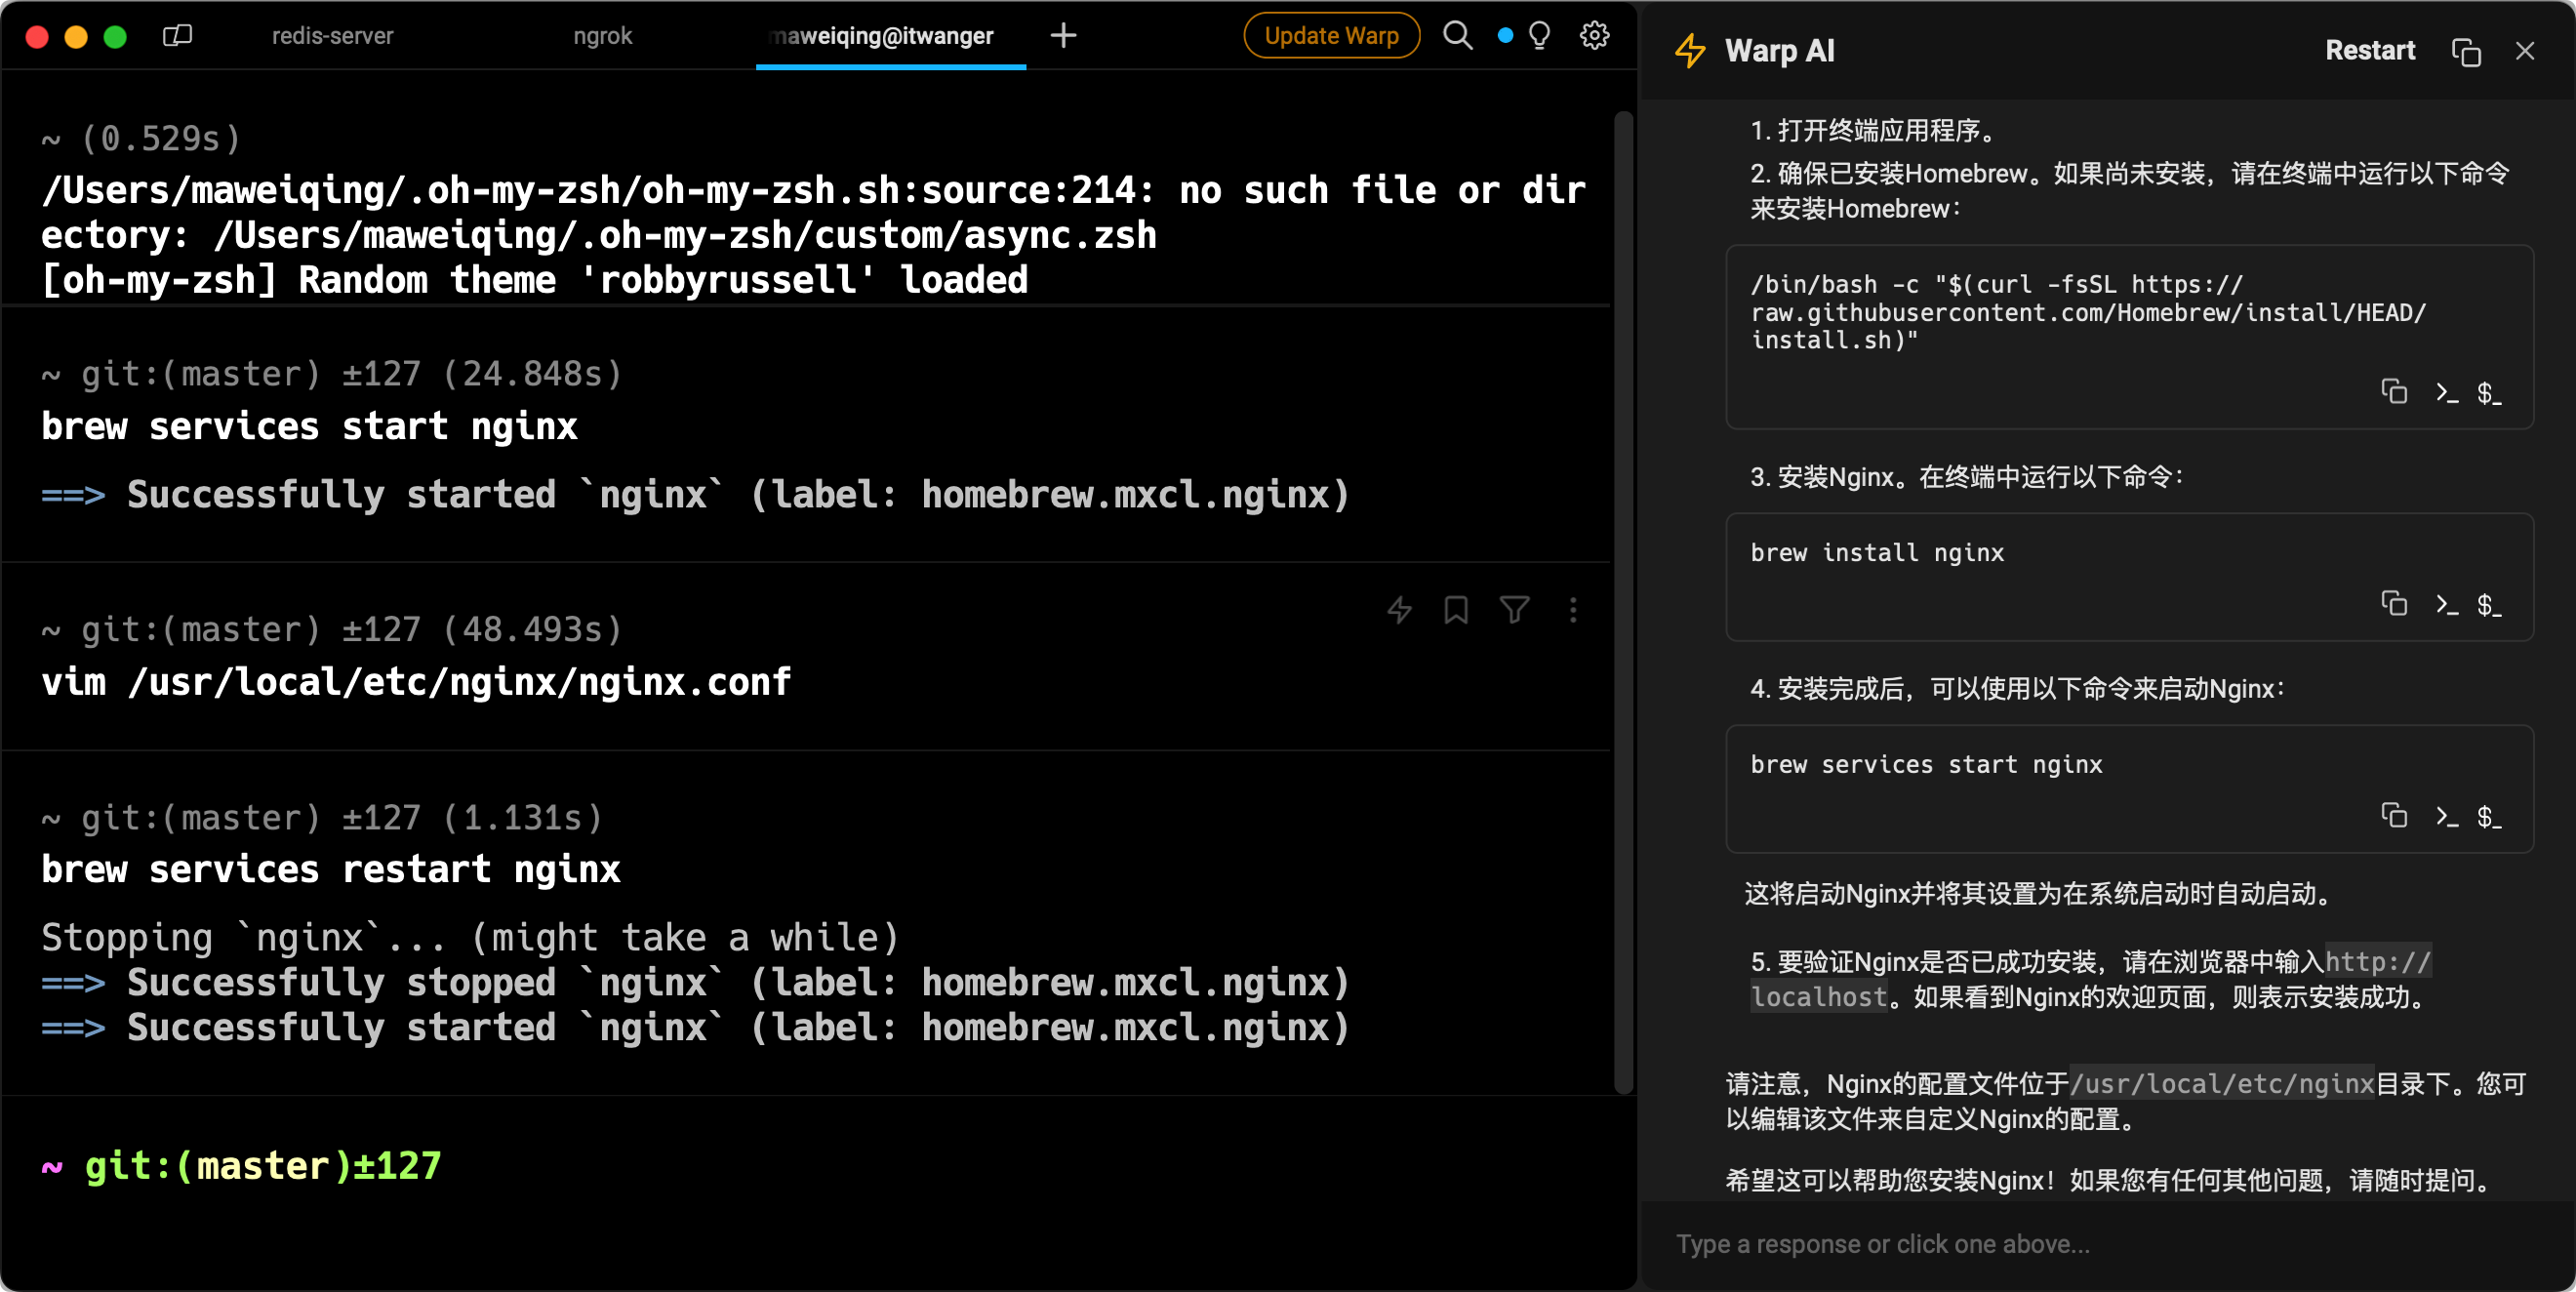
Task: Open the vim block three-dot overflow menu
Action: point(1573,610)
